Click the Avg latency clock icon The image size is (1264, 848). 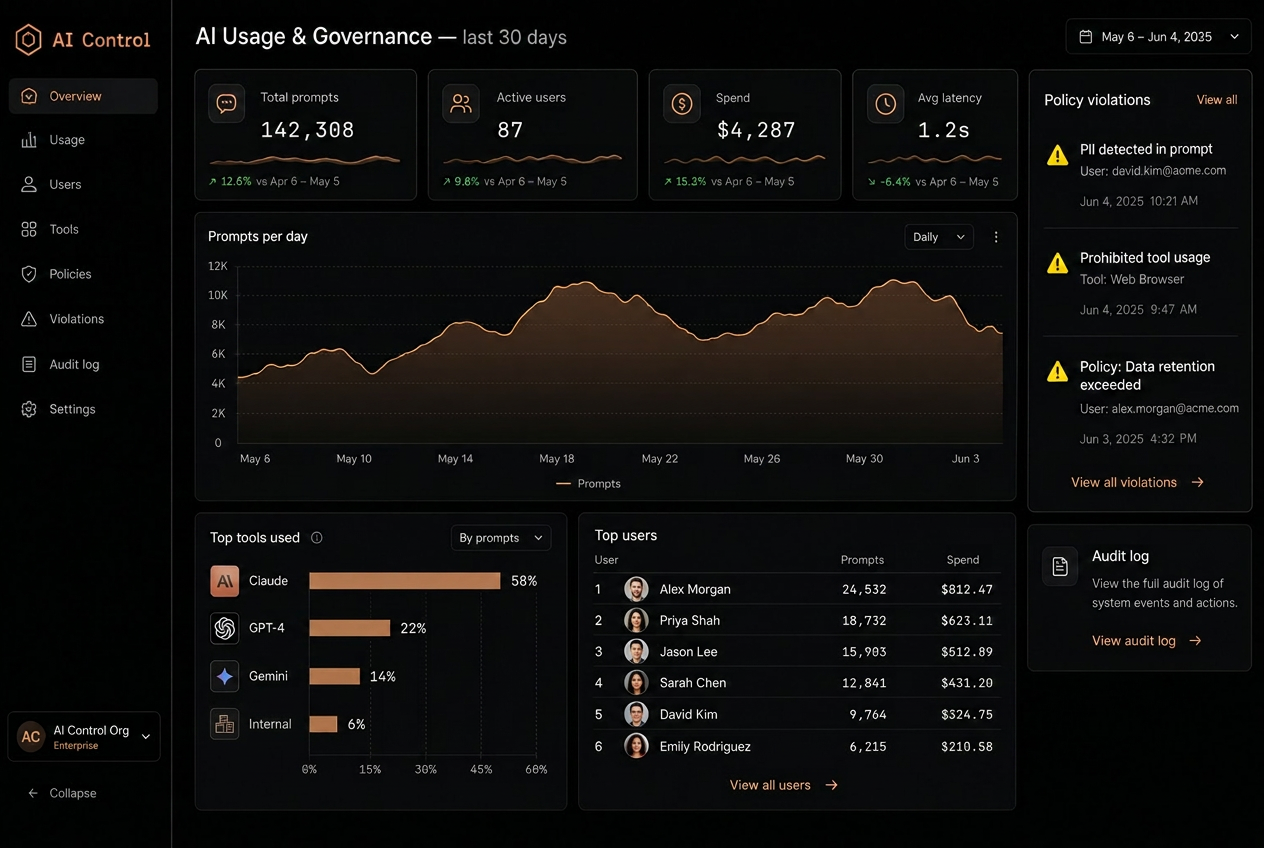click(886, 104)
